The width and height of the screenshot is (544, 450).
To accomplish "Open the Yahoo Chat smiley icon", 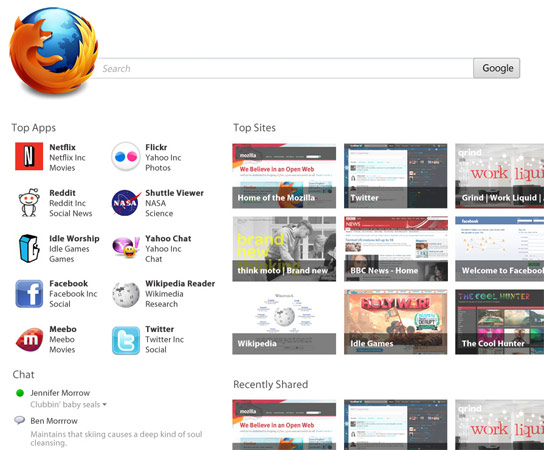I will point(126,247).
